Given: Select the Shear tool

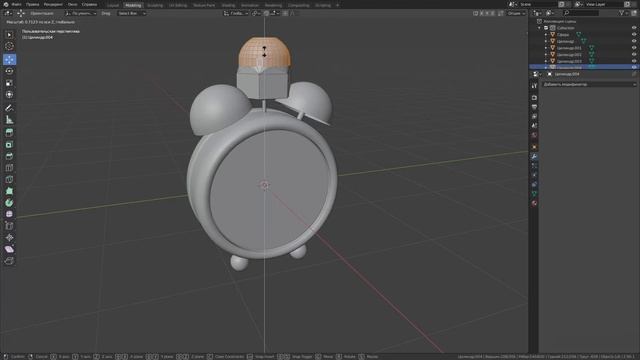Looking at the screenshot, I should point(9,249).
